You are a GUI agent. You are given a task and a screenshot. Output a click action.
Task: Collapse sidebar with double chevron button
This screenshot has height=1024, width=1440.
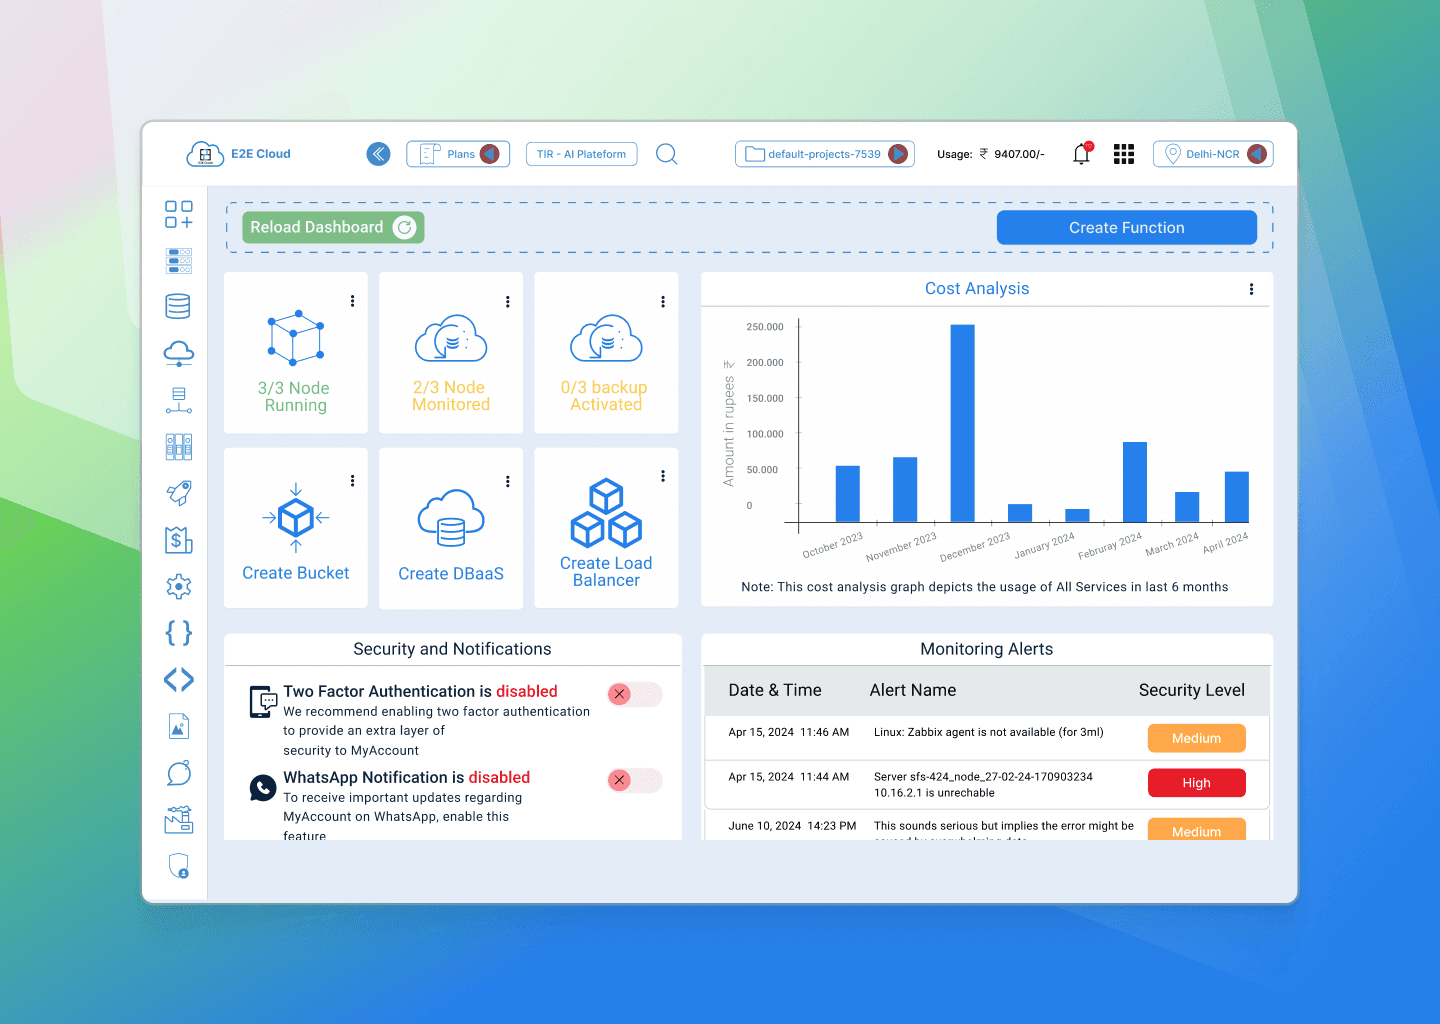[x=378, y=154]
